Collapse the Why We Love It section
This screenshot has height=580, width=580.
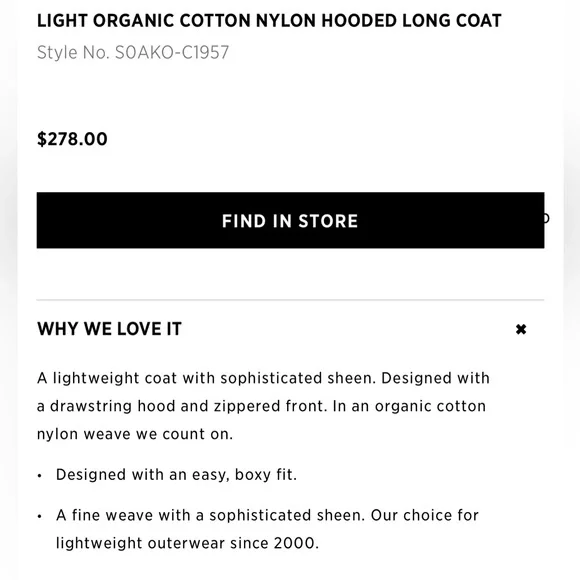point(521,329)
